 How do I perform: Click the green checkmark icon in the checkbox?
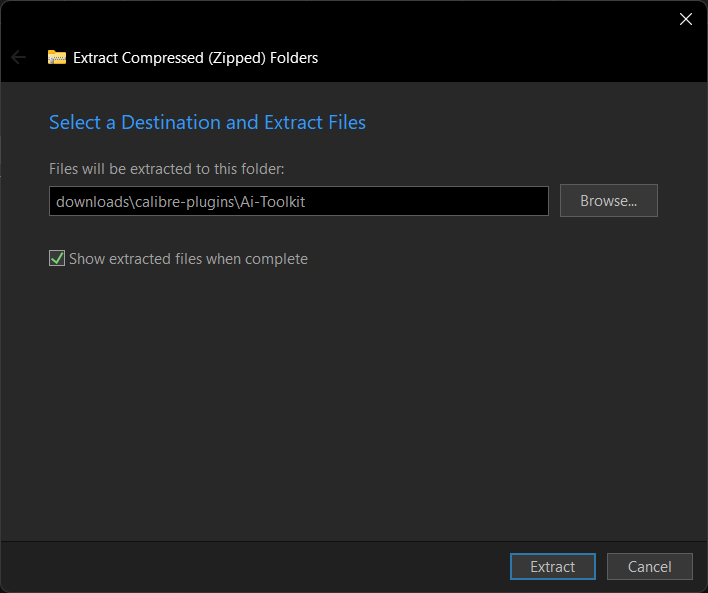57,258
